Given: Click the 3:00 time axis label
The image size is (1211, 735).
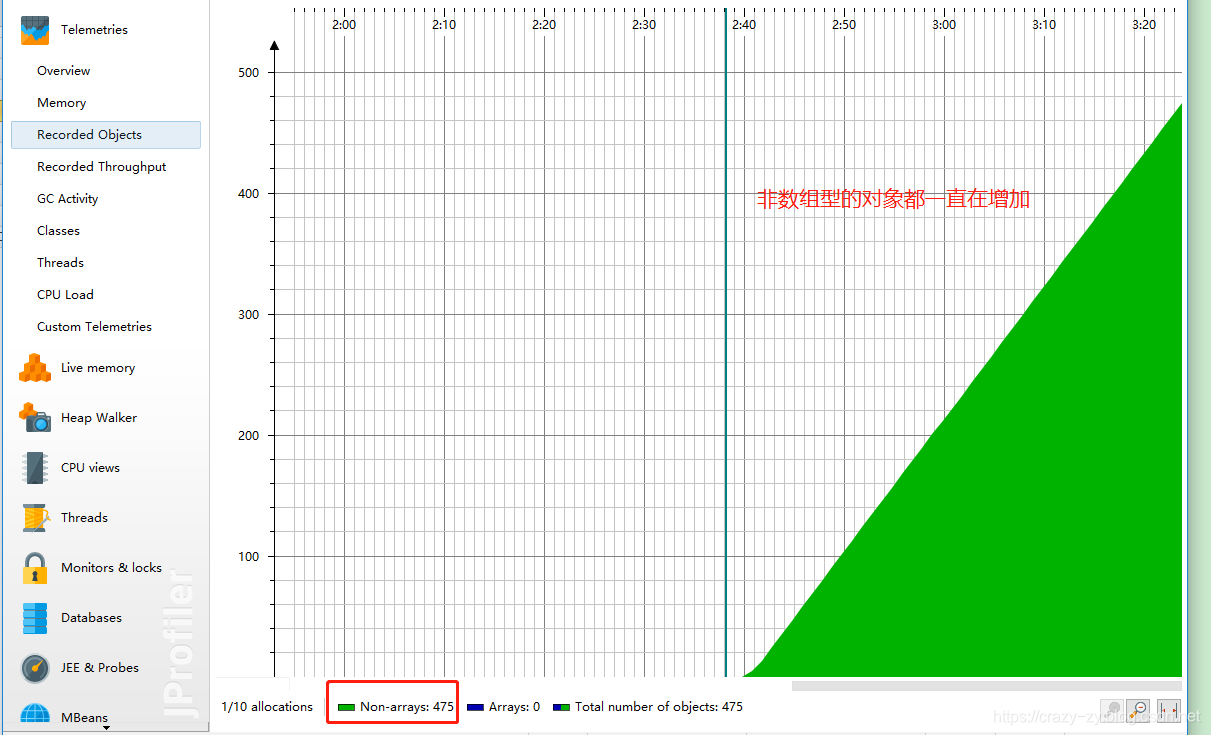Looking at the screenshot, I should point(943,25).
